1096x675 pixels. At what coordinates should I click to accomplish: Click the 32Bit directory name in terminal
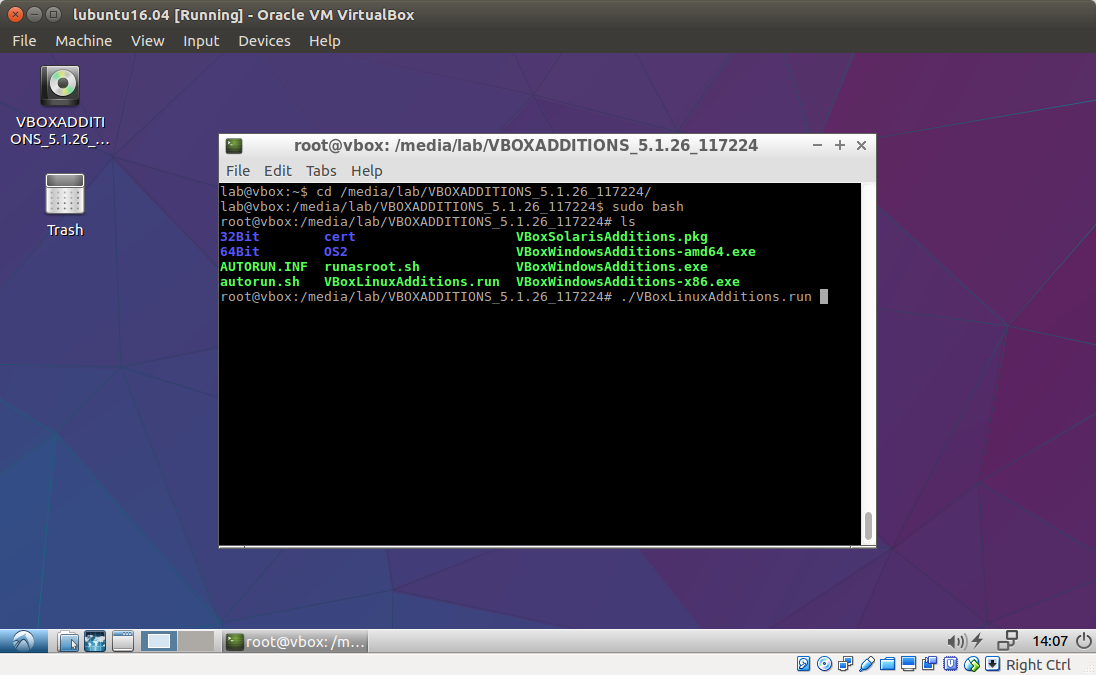pyautogui.click(x=240, y=237)
